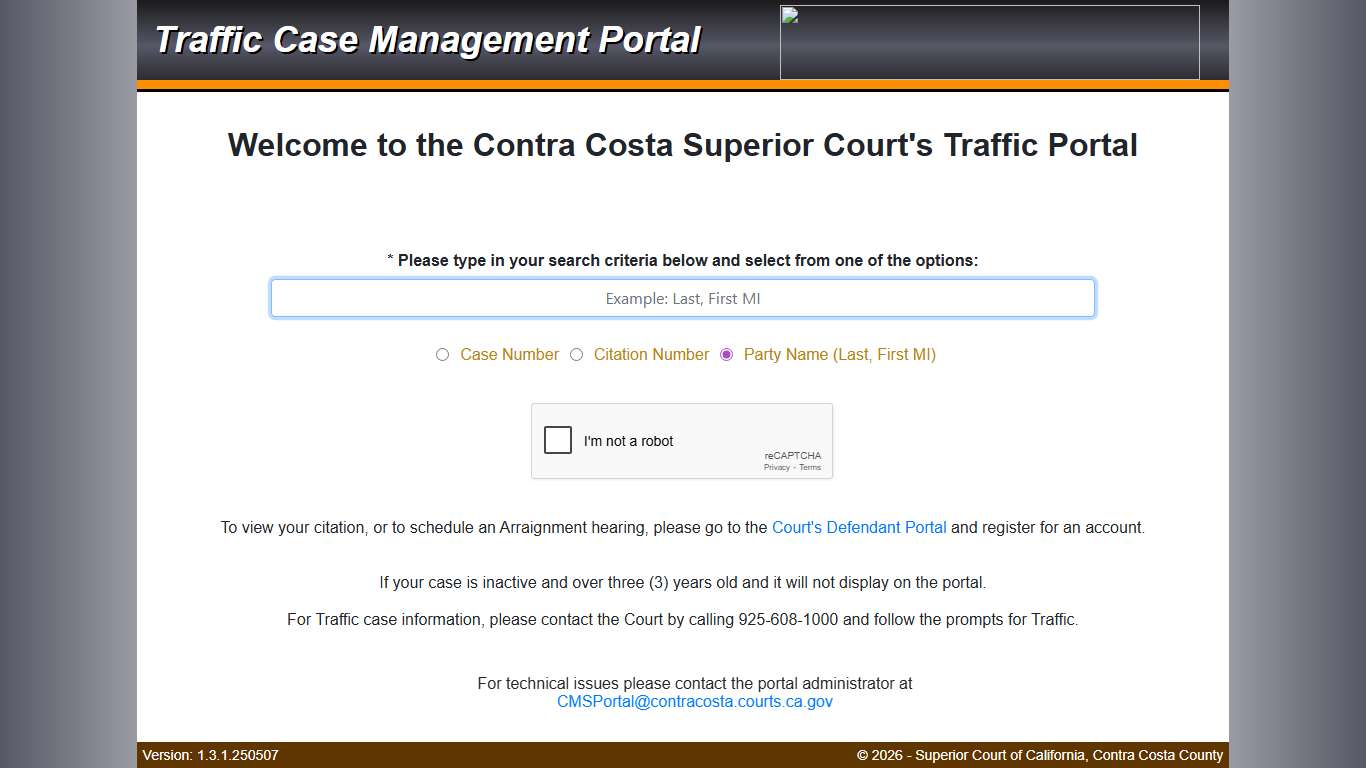Image resolution: width=1366 pixels, height=768 pixels.
Task: Select the Citation Number radio button
Action: pos(577,355)
